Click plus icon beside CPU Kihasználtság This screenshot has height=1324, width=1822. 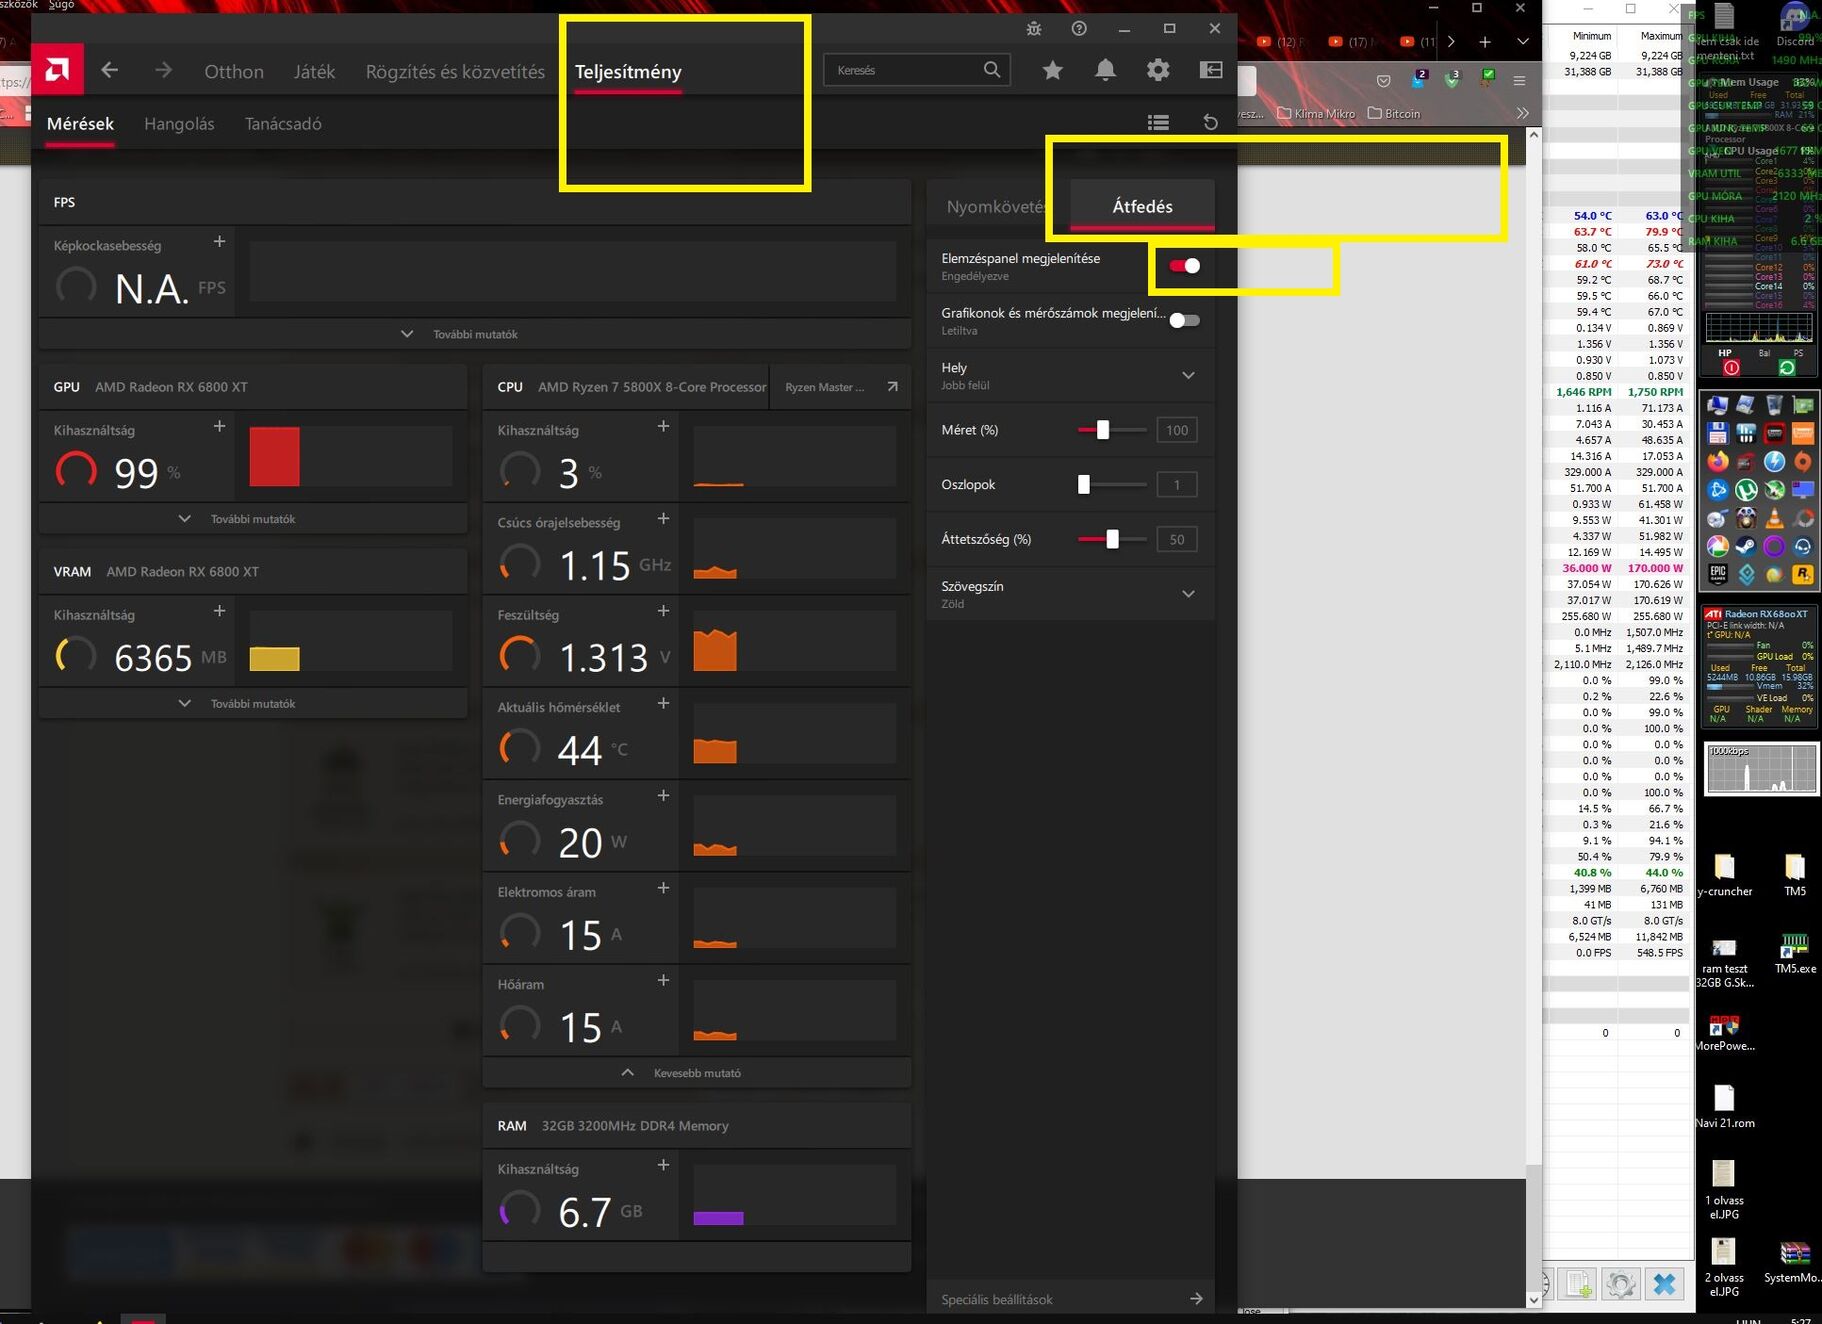[663, 426]
